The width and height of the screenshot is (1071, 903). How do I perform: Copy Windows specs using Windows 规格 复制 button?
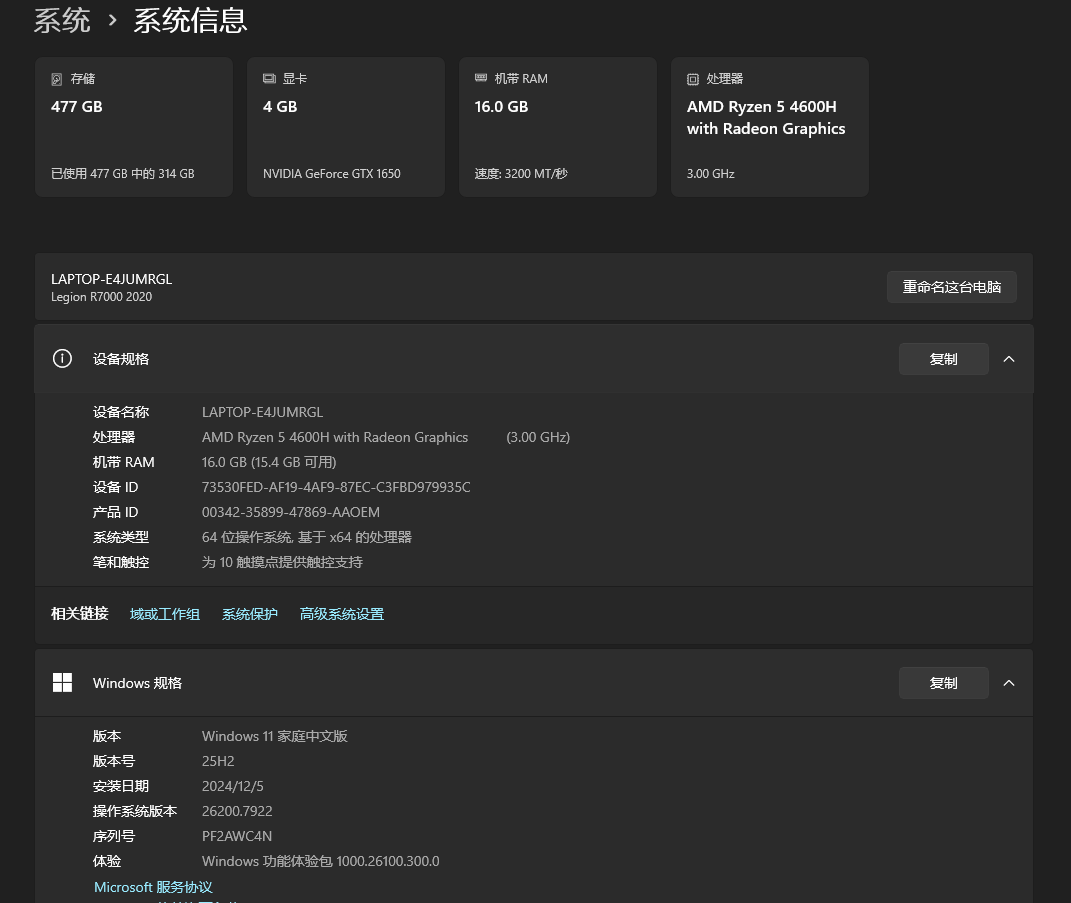(943, 683)
